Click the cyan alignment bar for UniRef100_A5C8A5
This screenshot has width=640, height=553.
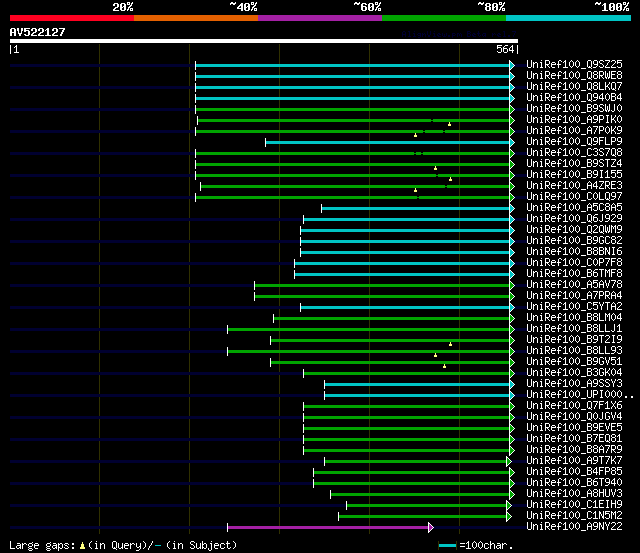[416, 209]
